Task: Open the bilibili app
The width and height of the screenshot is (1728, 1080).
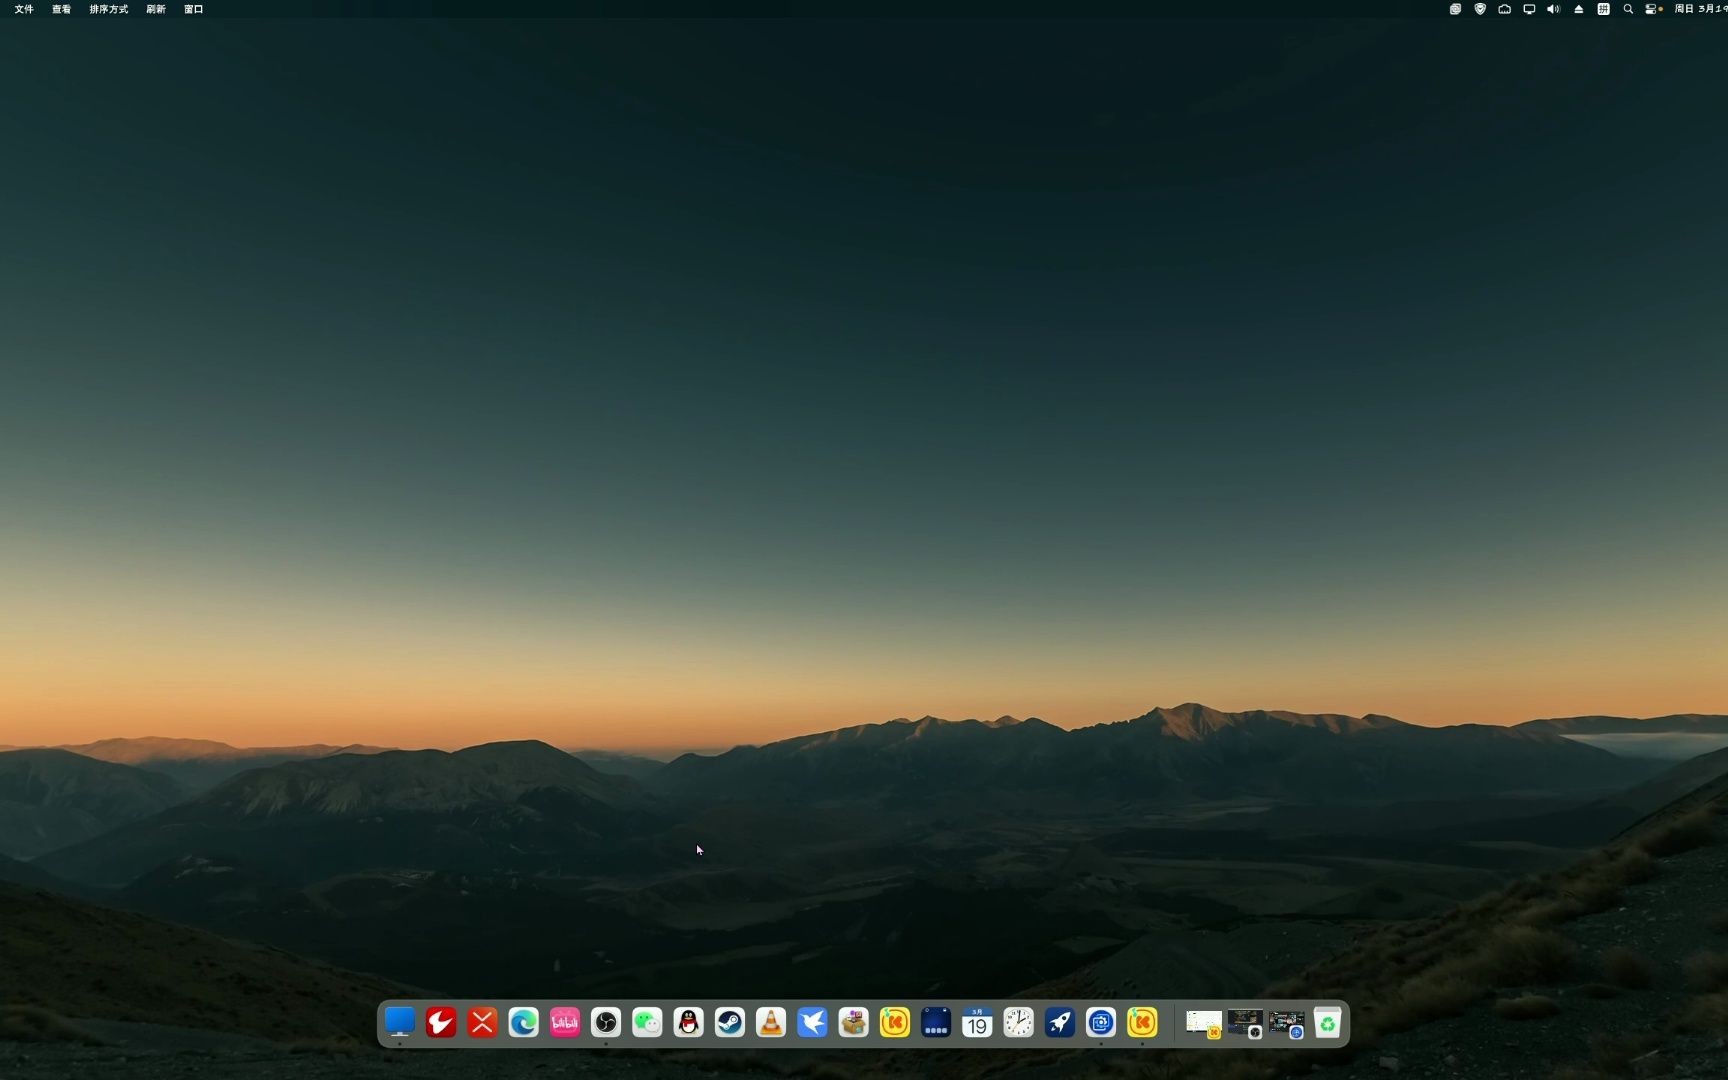Action: pyautogui.click(x=564, y=1023)
